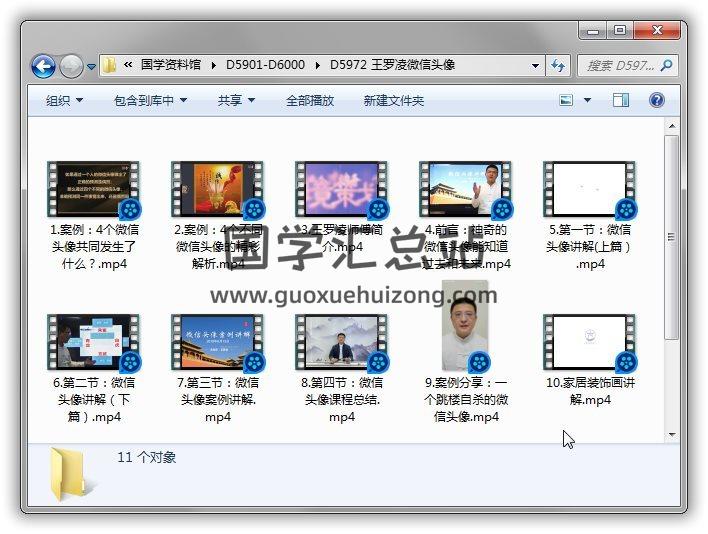
Task: Expand the recent pages dropdown arrow
Action: 92,68
